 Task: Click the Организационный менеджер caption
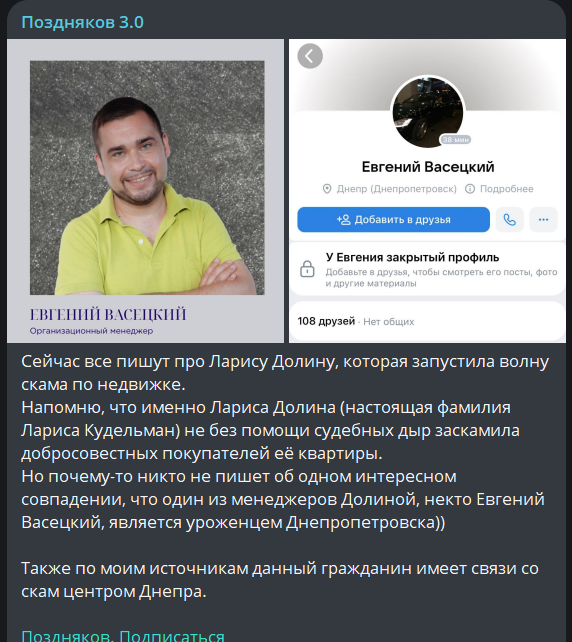91,331
